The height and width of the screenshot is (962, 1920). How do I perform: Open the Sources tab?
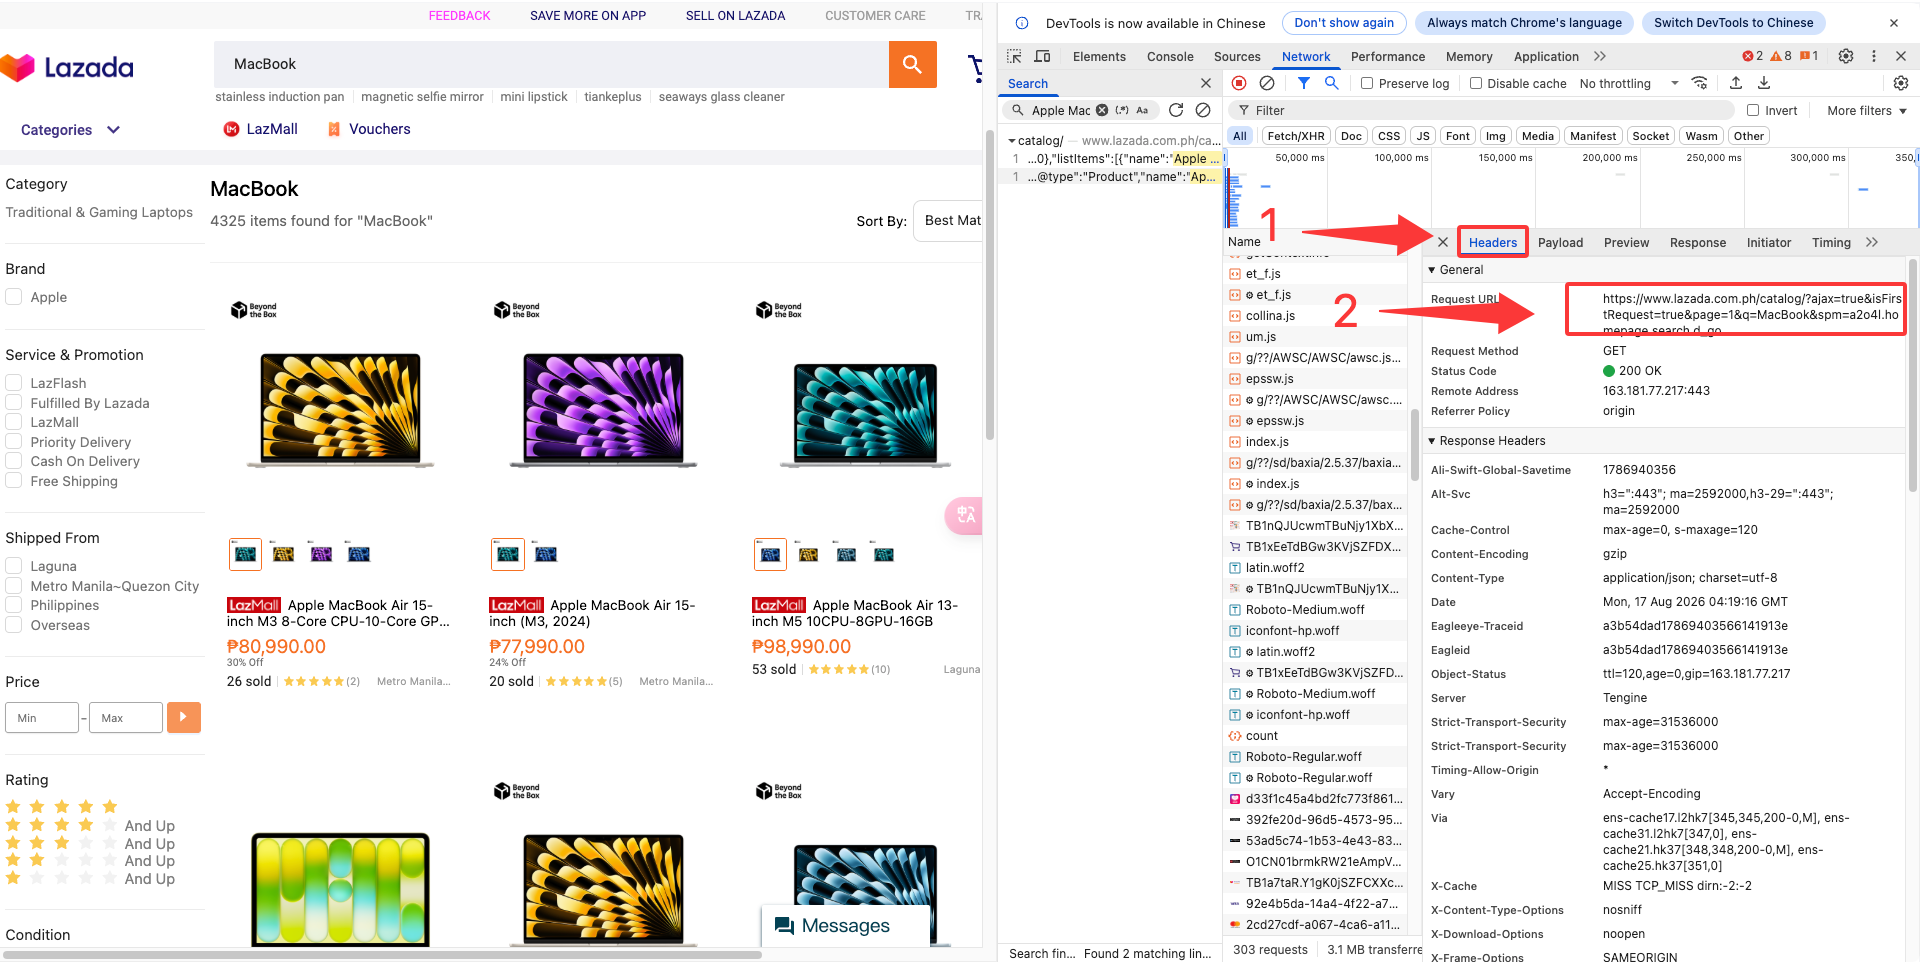(x=1237, y=57)
